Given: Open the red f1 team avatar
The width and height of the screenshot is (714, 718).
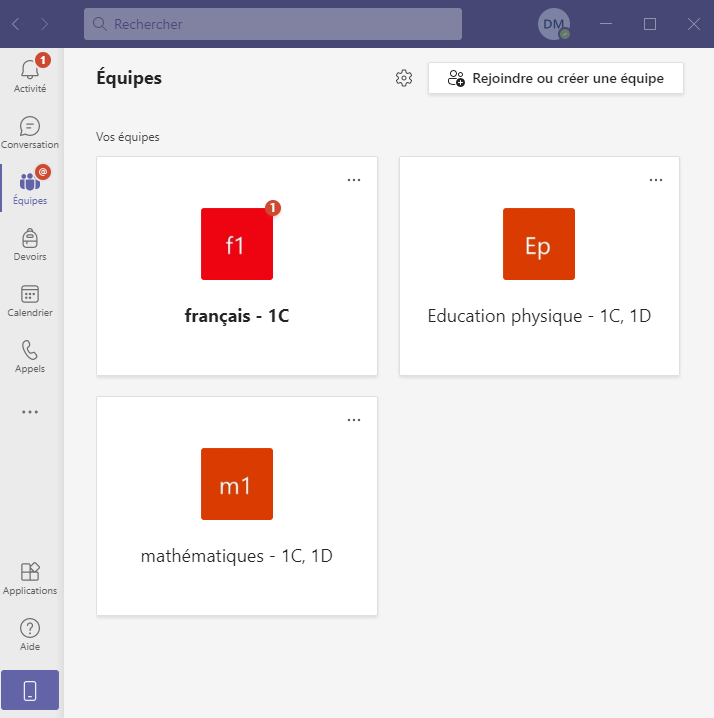Looking at the screenshot, I should point(237,244).
